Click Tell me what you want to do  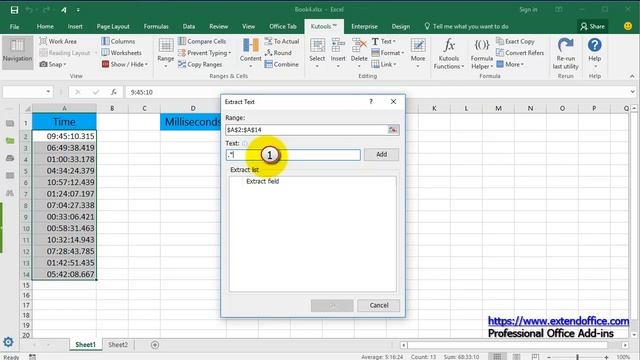pyautogui.click(x=467, y=26)
